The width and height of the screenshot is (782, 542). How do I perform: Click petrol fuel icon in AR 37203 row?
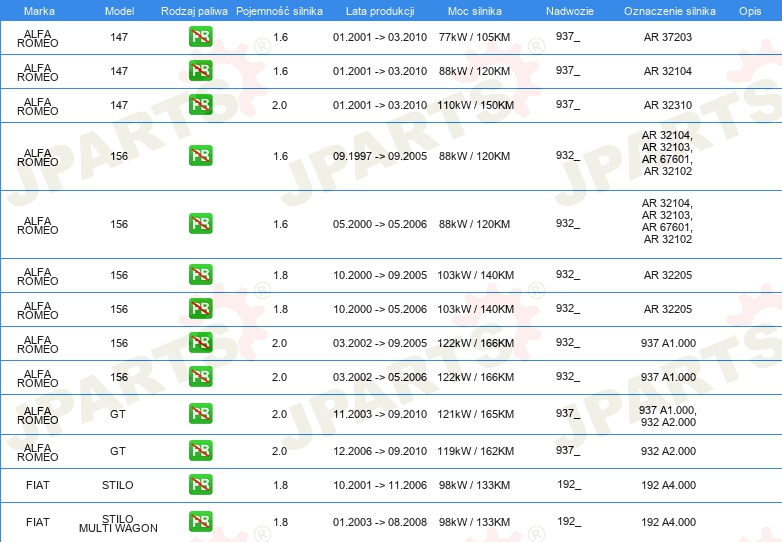pyautogui.click(x=200, y=36)
